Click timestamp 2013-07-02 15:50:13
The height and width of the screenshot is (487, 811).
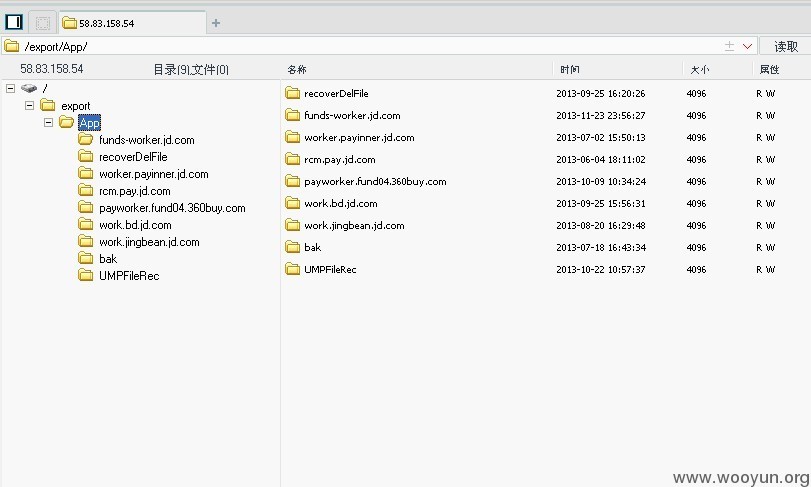(600, 138)
